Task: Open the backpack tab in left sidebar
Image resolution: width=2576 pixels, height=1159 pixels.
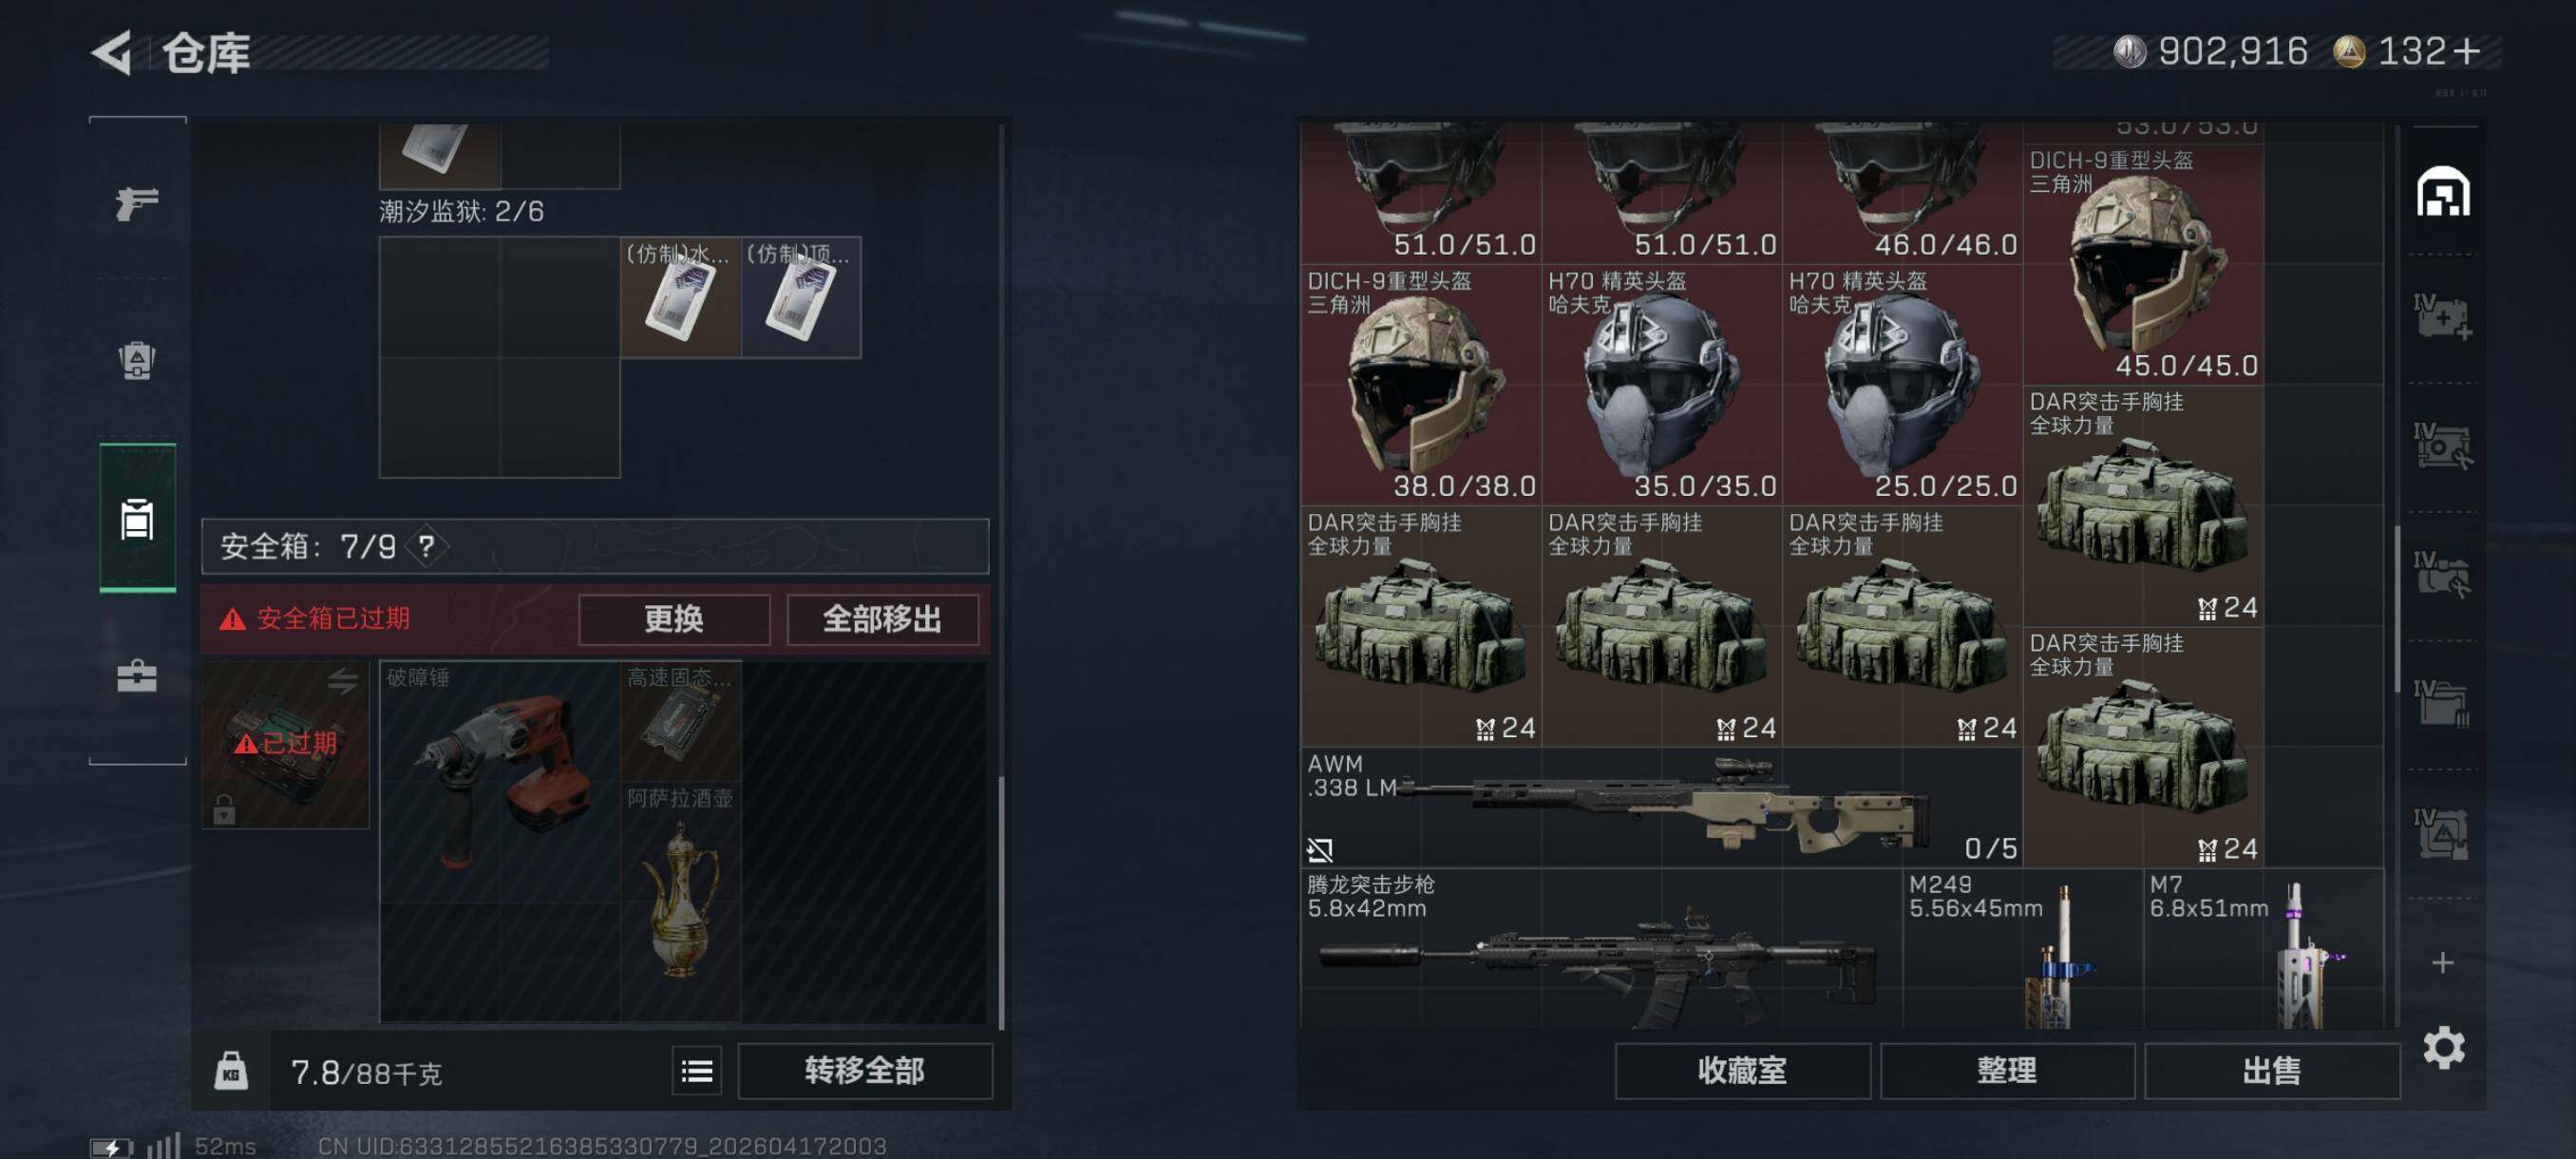Action: [x=137, y=360]
